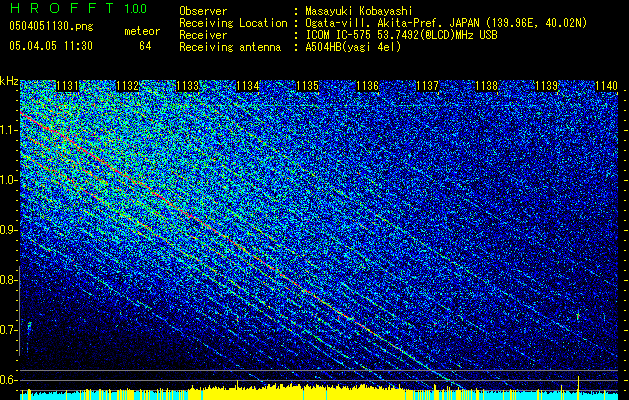The image size is (629, 400).
Task: Click the 0.8 kHz frequency axis label
Action: [9, 280]
